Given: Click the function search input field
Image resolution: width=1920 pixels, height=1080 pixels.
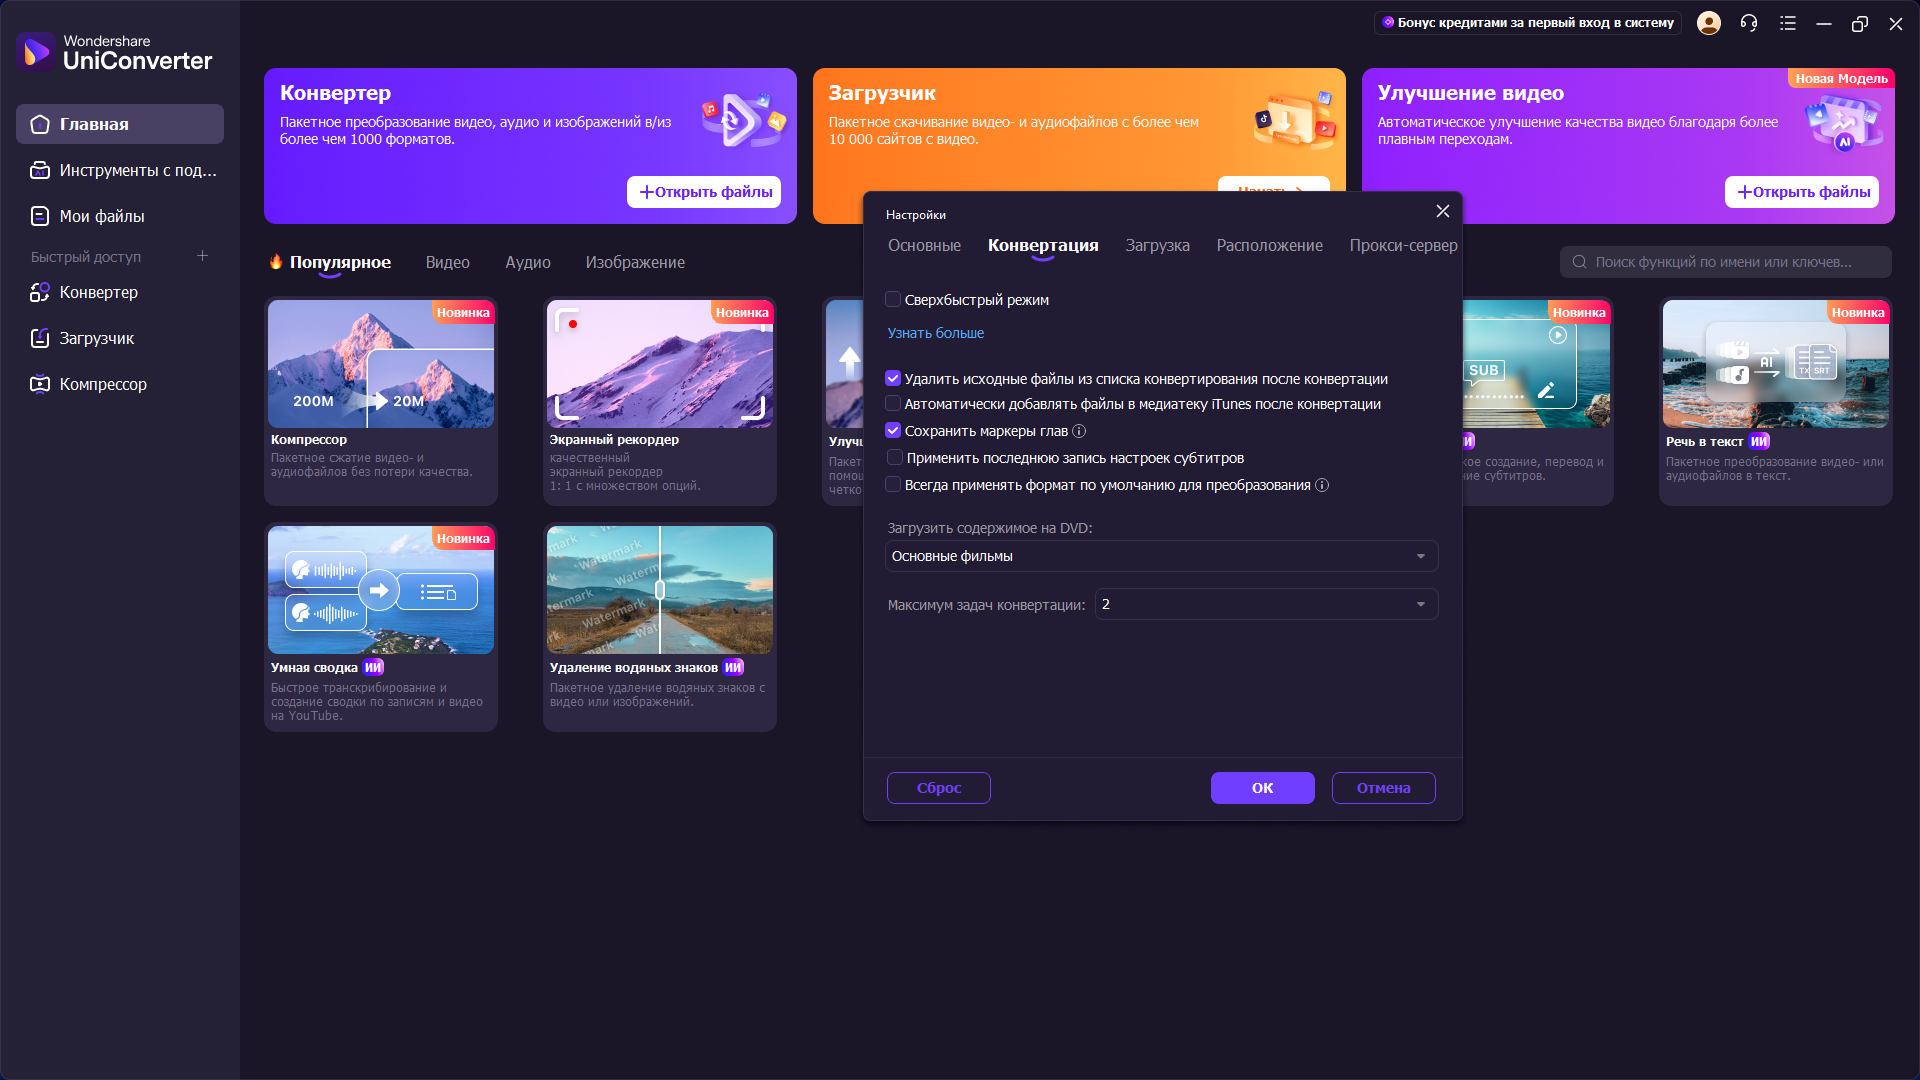Looking at the screenshot, I should click(x=1724, y=262).
